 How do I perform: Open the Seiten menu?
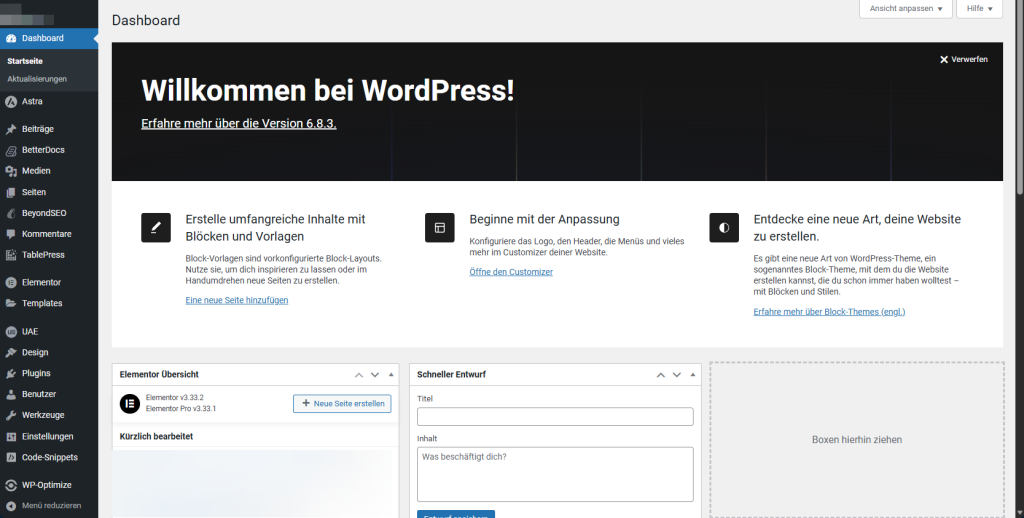[49, 193]
